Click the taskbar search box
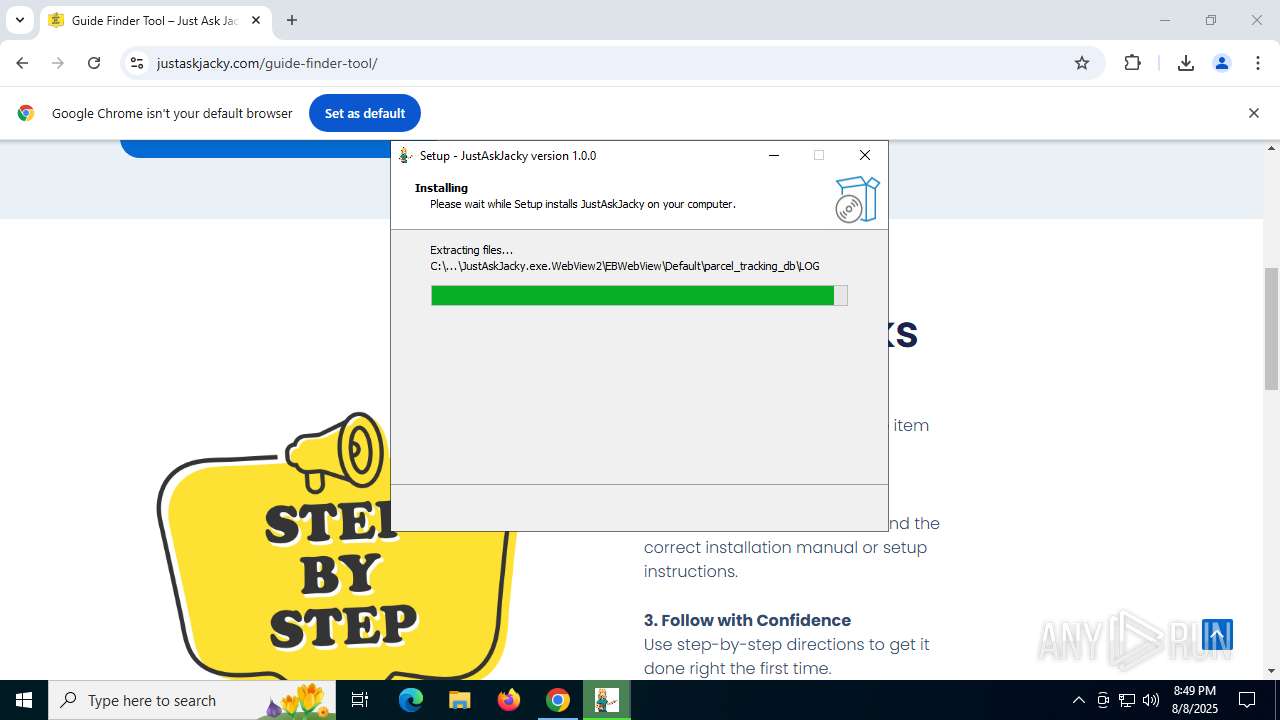 point(192,700)
